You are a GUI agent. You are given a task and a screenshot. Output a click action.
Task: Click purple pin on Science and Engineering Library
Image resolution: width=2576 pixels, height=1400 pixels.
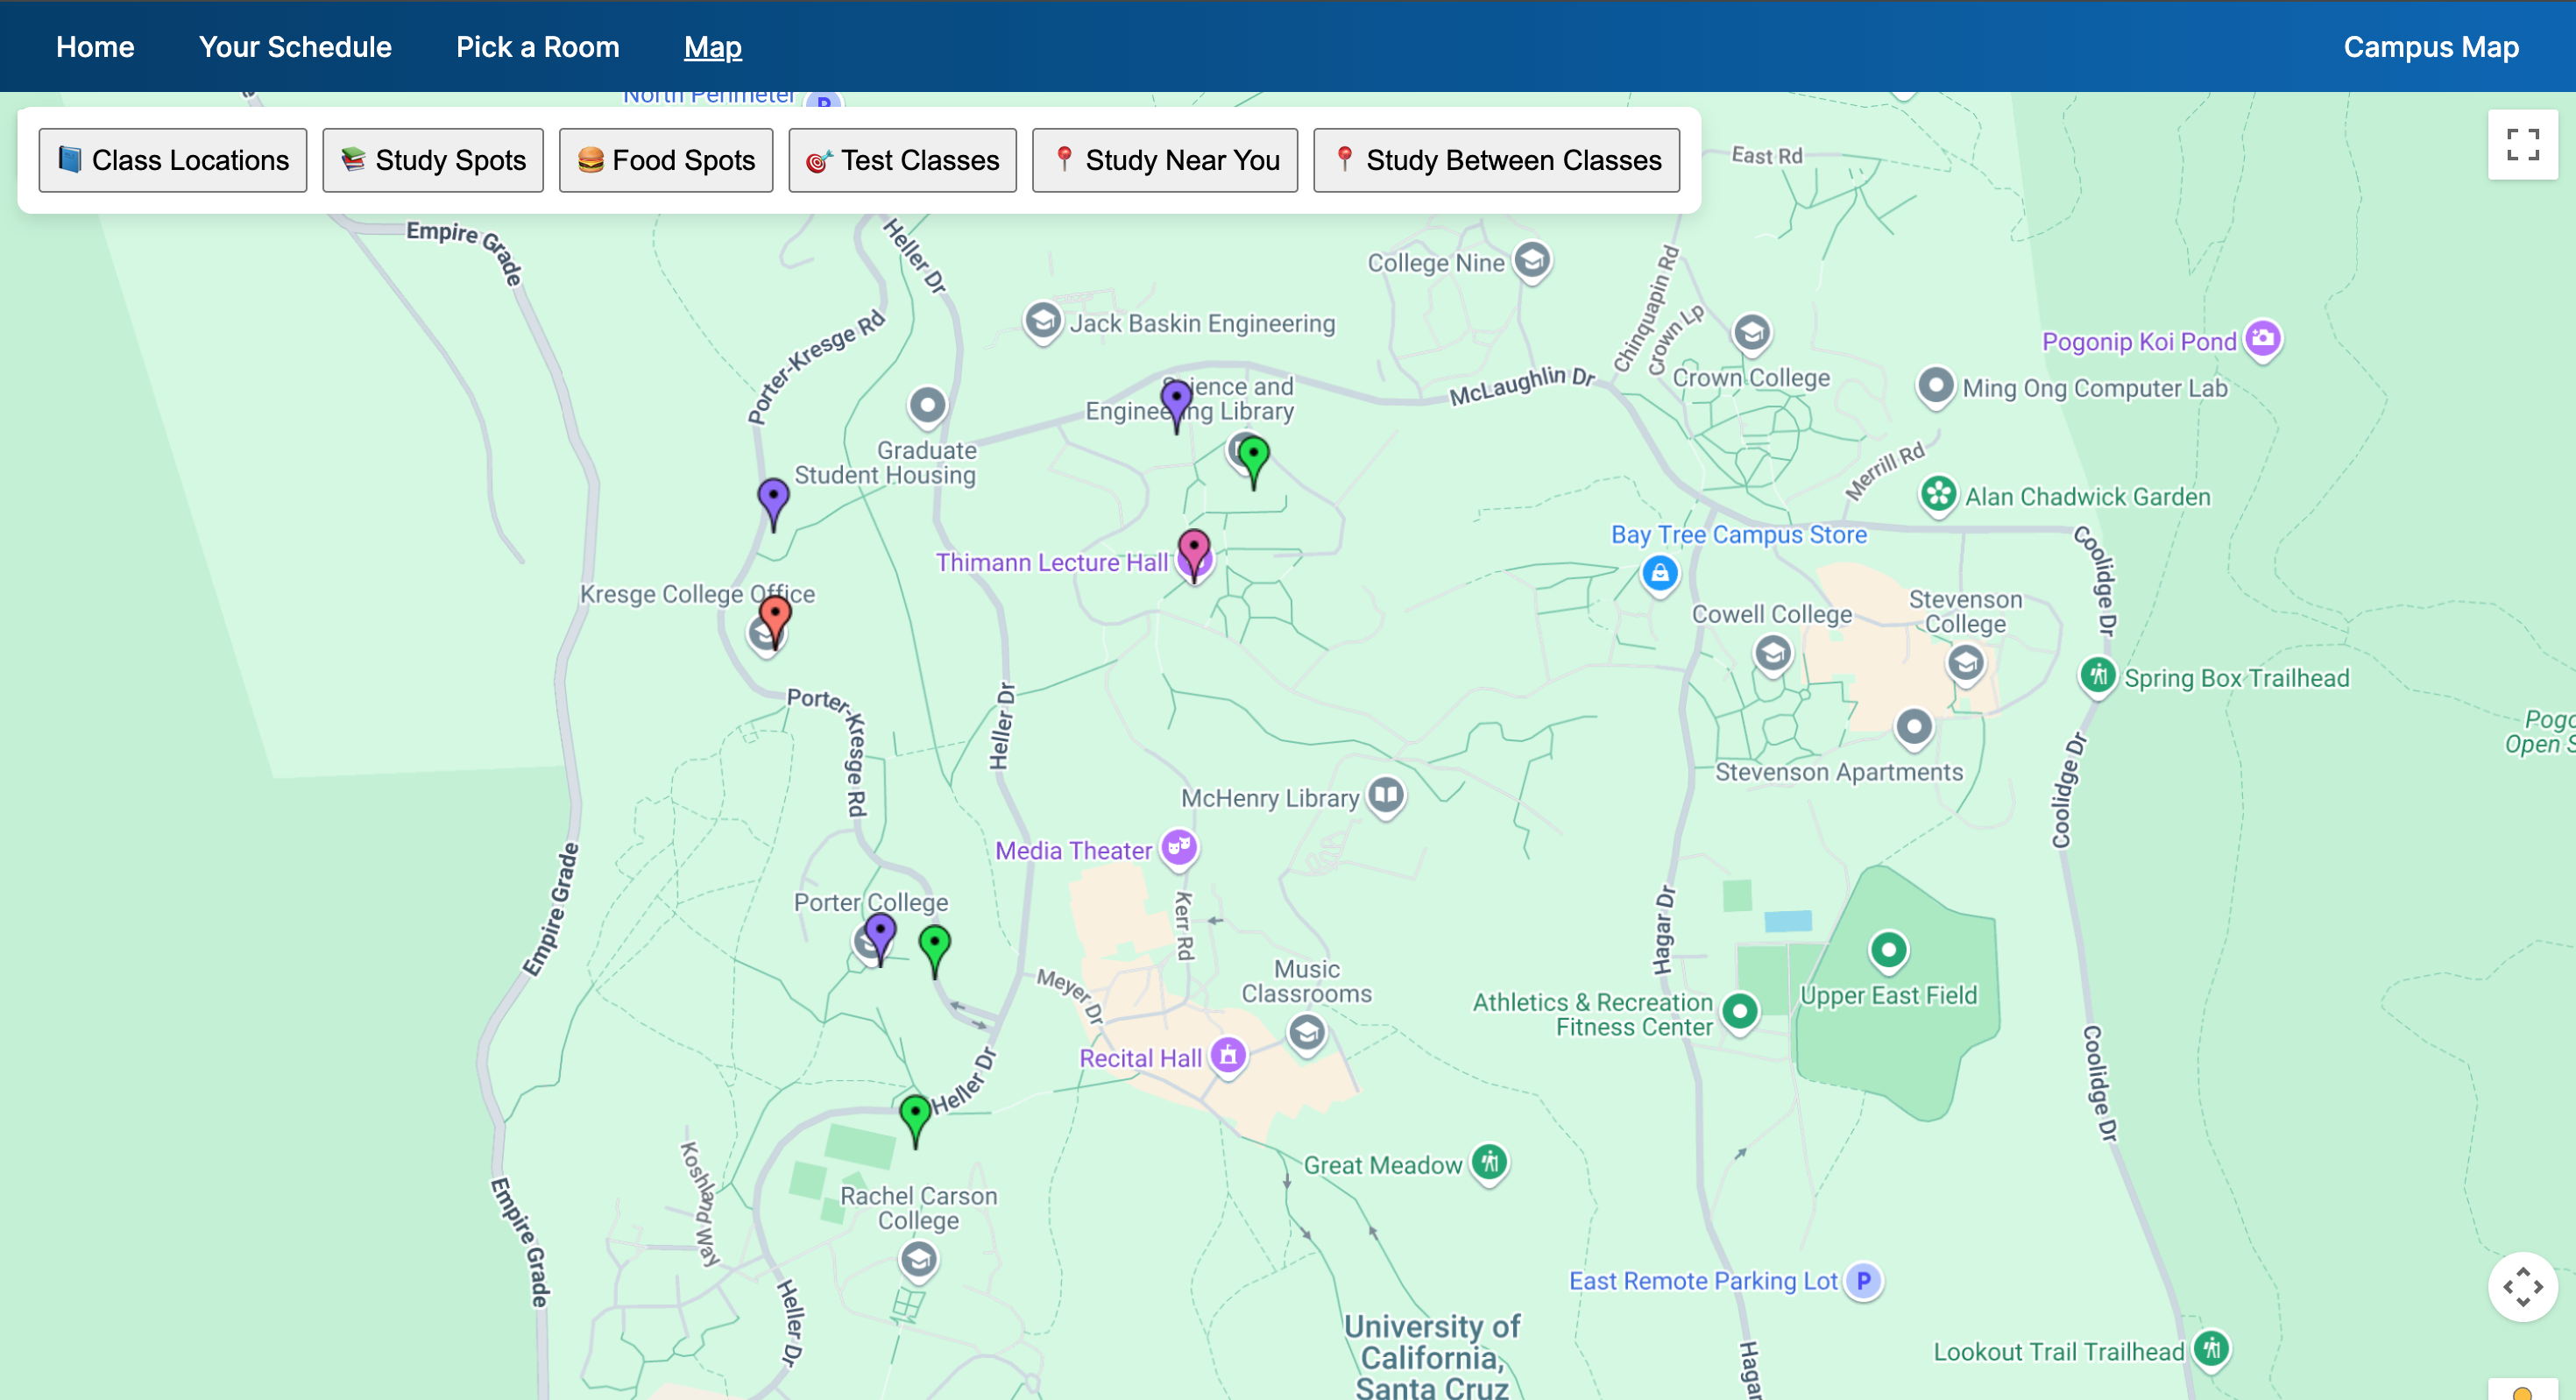[x=1177, y=399]
